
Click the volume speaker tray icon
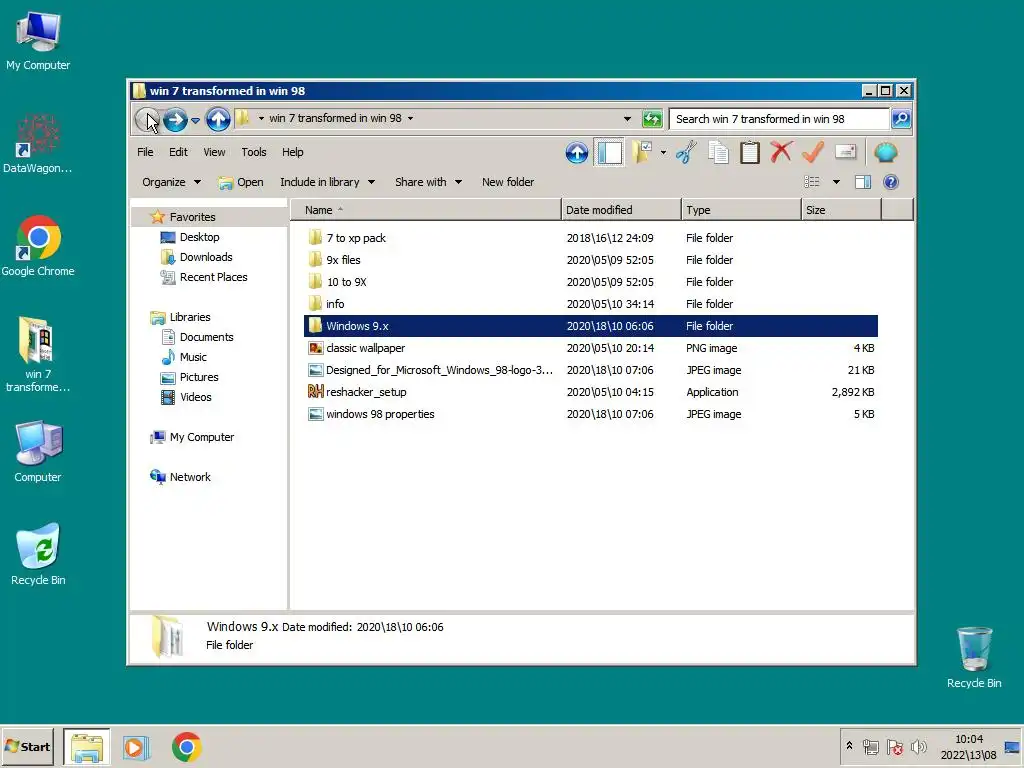[918, 746]
